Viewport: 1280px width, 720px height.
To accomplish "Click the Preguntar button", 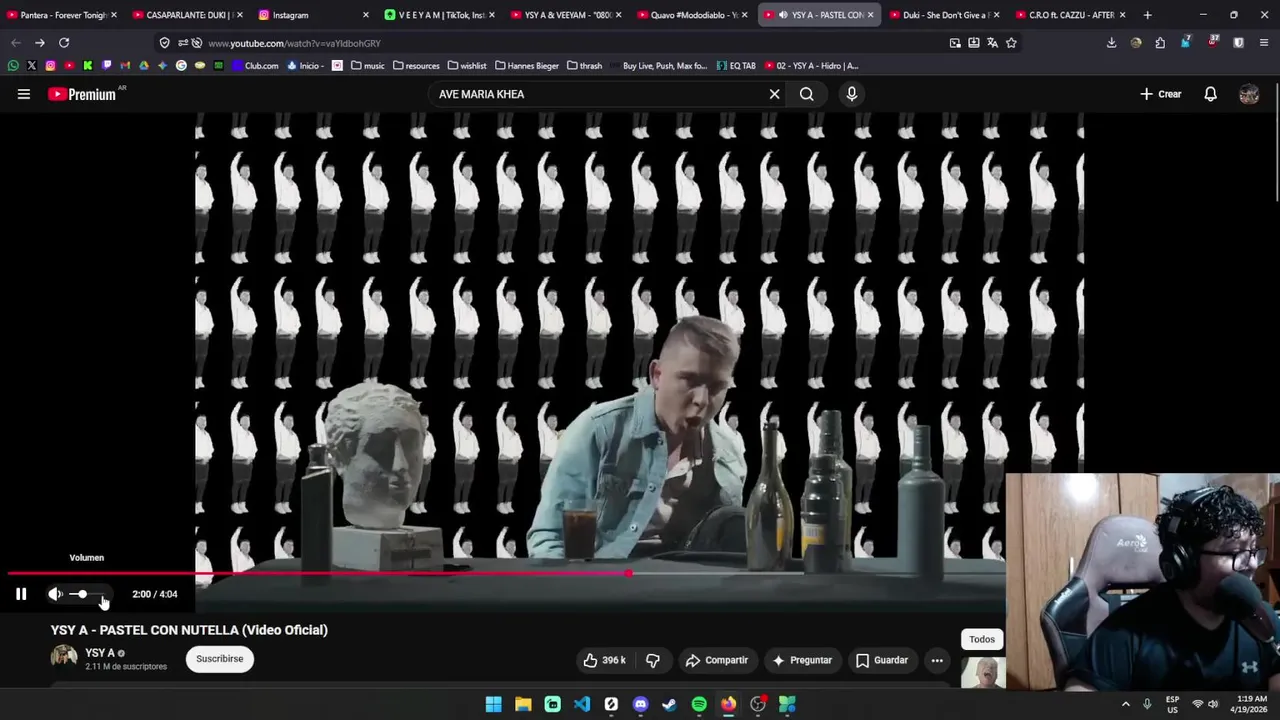I will click(801, 660).
